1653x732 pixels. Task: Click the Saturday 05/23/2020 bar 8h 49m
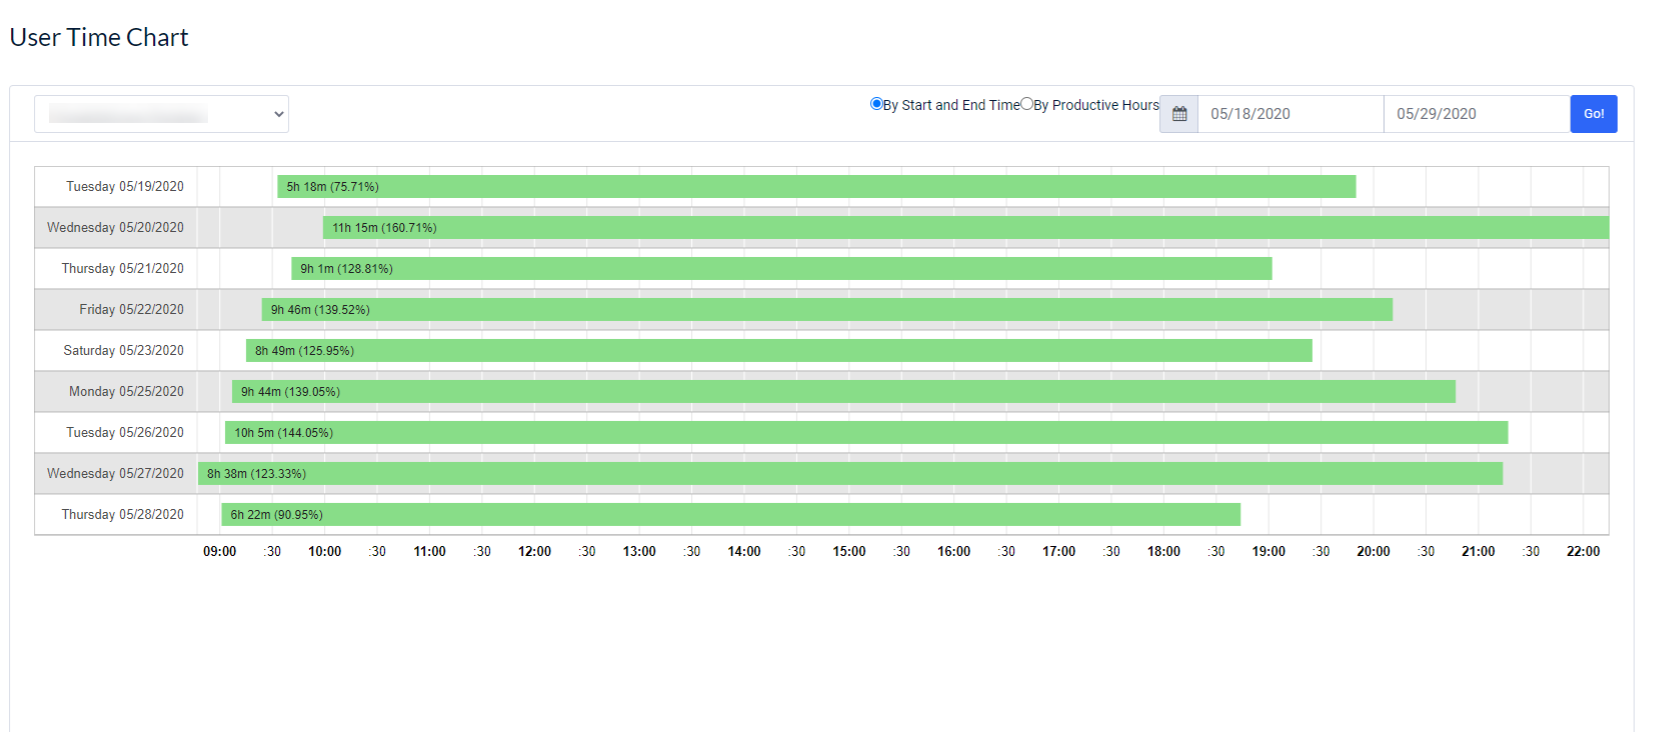(x=779, y=351)
